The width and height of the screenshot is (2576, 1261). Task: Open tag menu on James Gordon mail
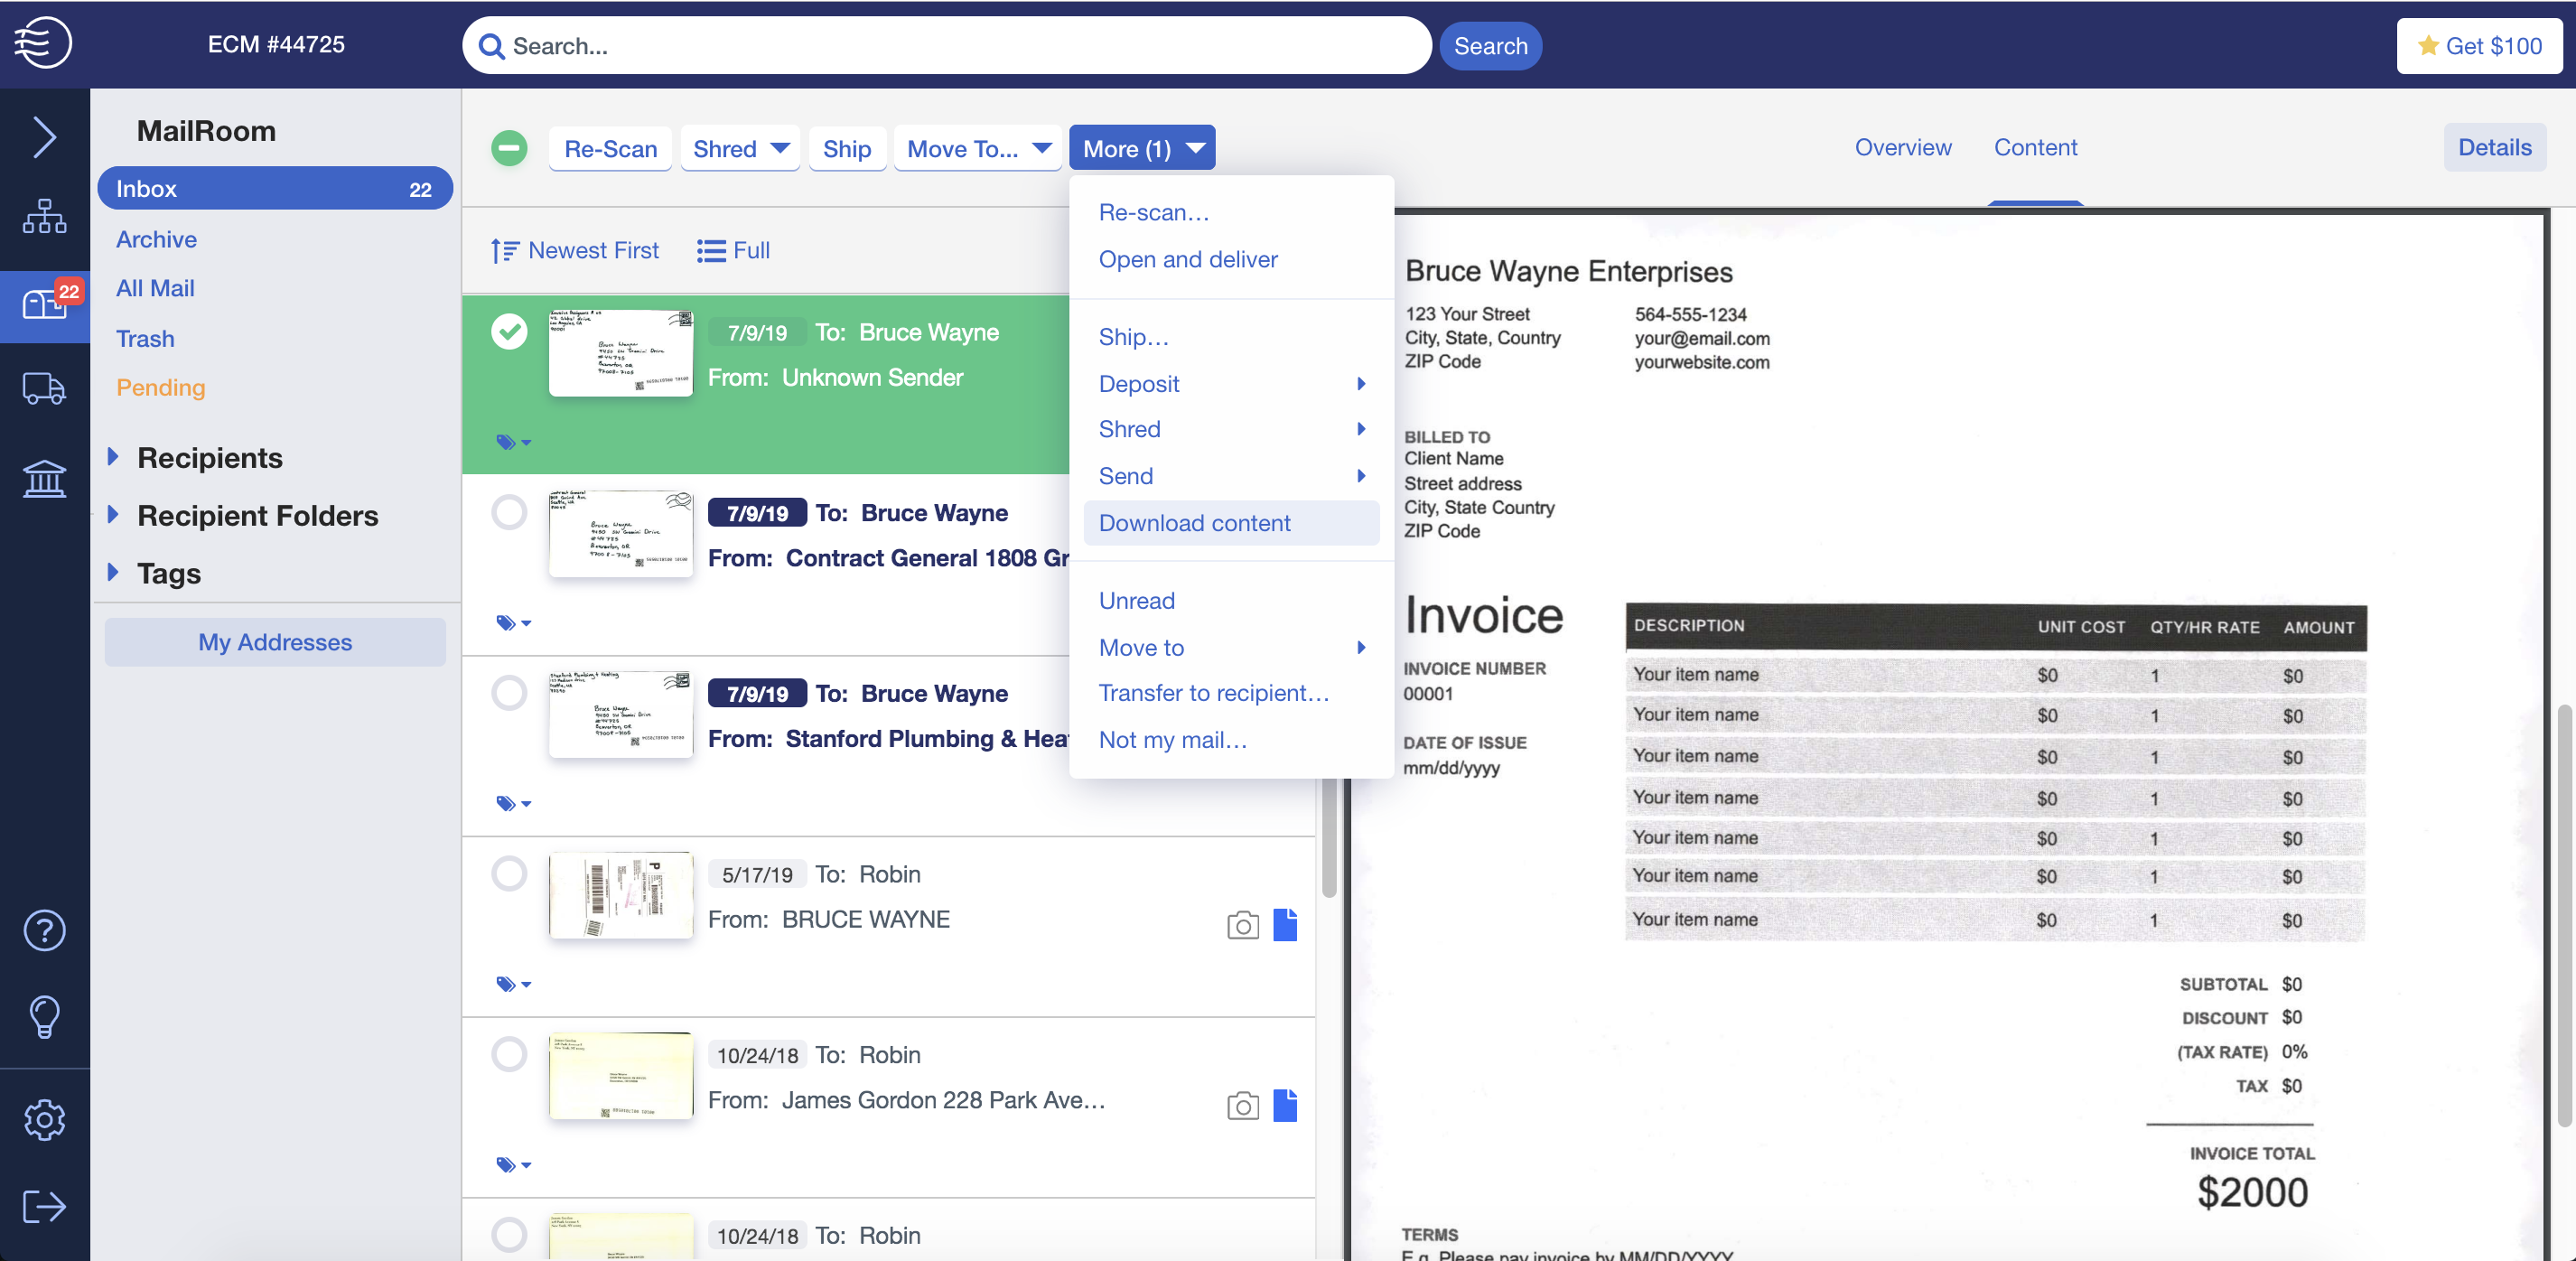[x=513, y=1165]
